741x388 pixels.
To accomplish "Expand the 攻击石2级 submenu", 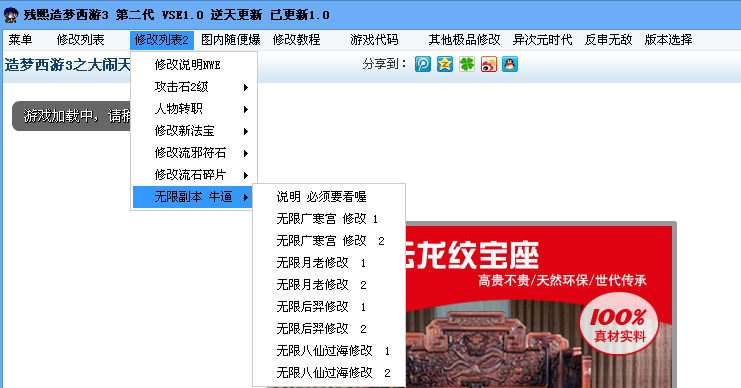I will [x=194, y=87].
